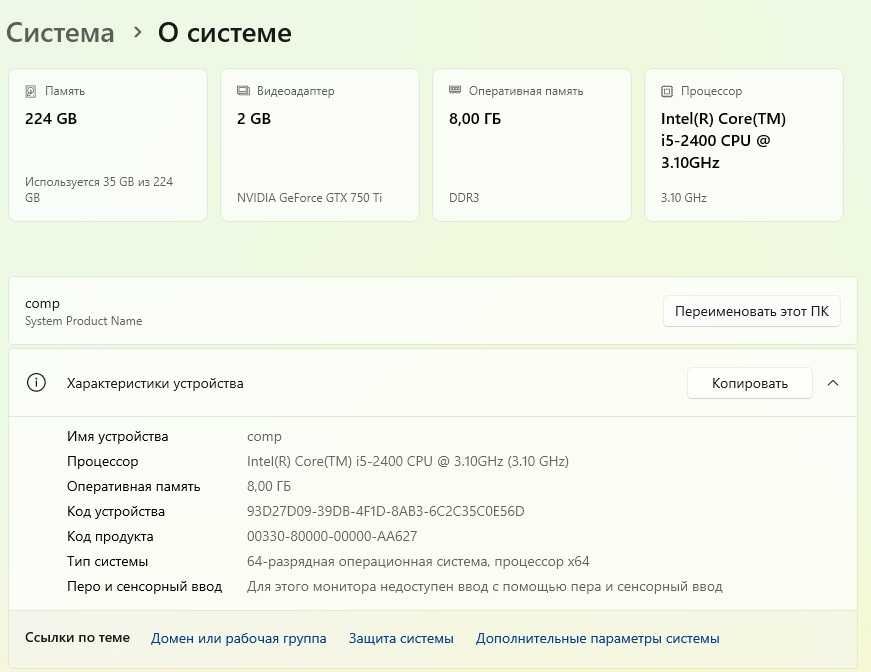
Task: Click the text 'System Product Name'
Action: tap(83, 321)
